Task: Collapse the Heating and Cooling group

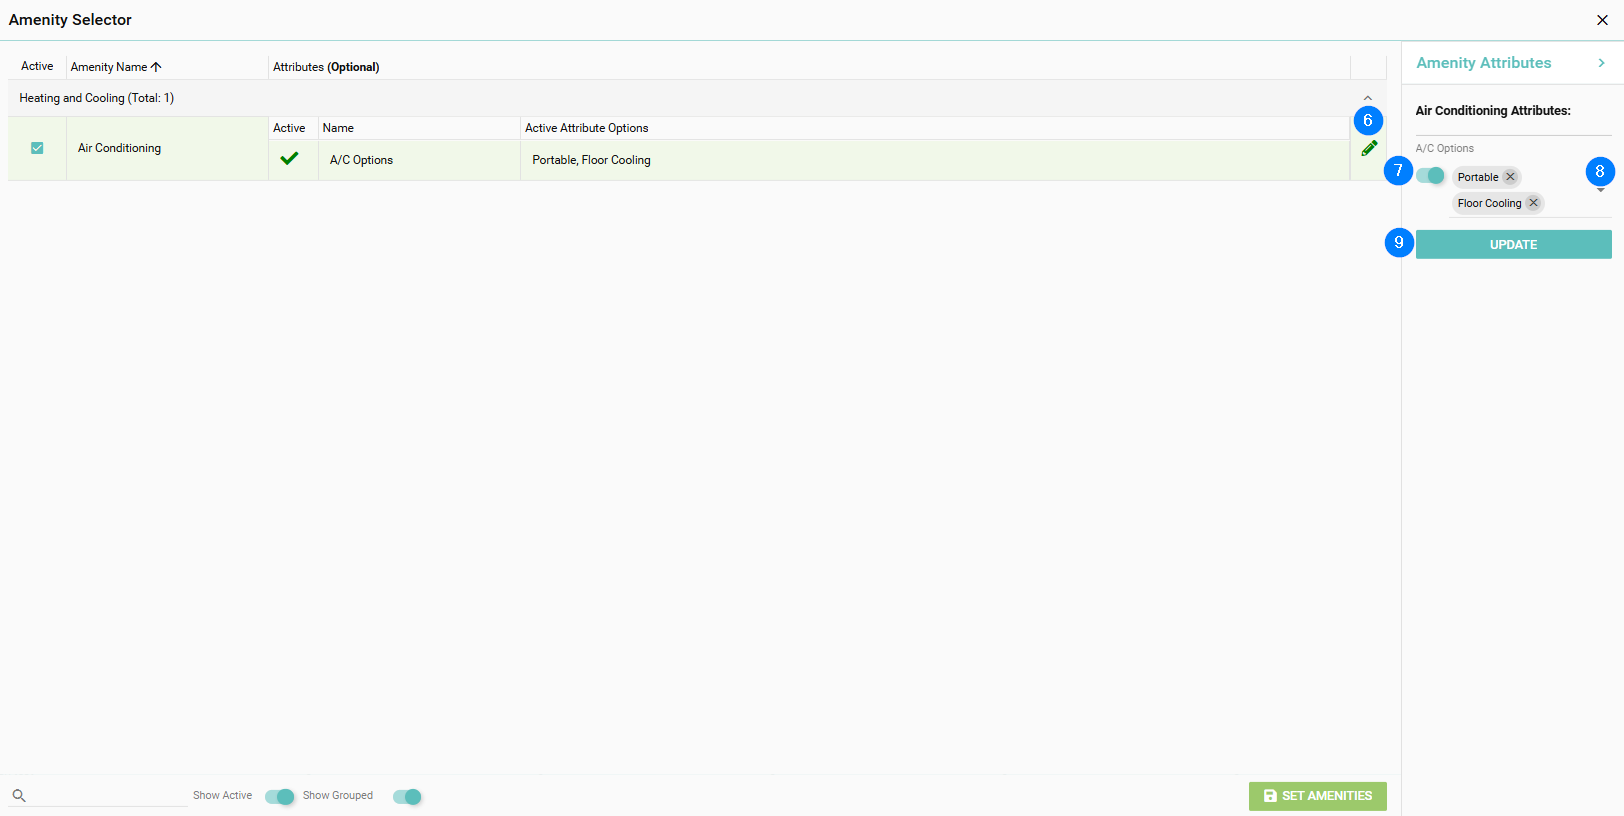Action: [x=1367, y=98]
